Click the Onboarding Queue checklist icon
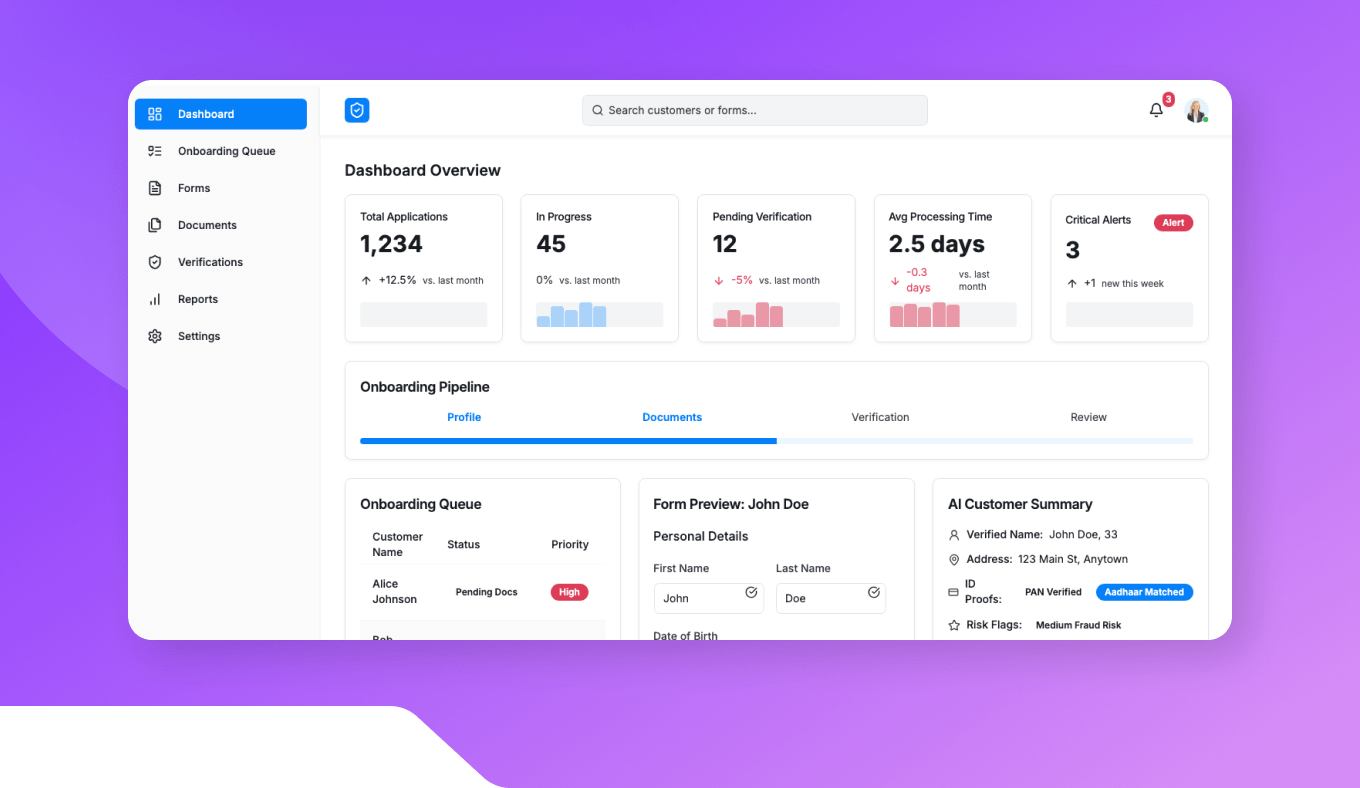Image resolution: width=1360 pixels, height=788 pixels. 155,151
